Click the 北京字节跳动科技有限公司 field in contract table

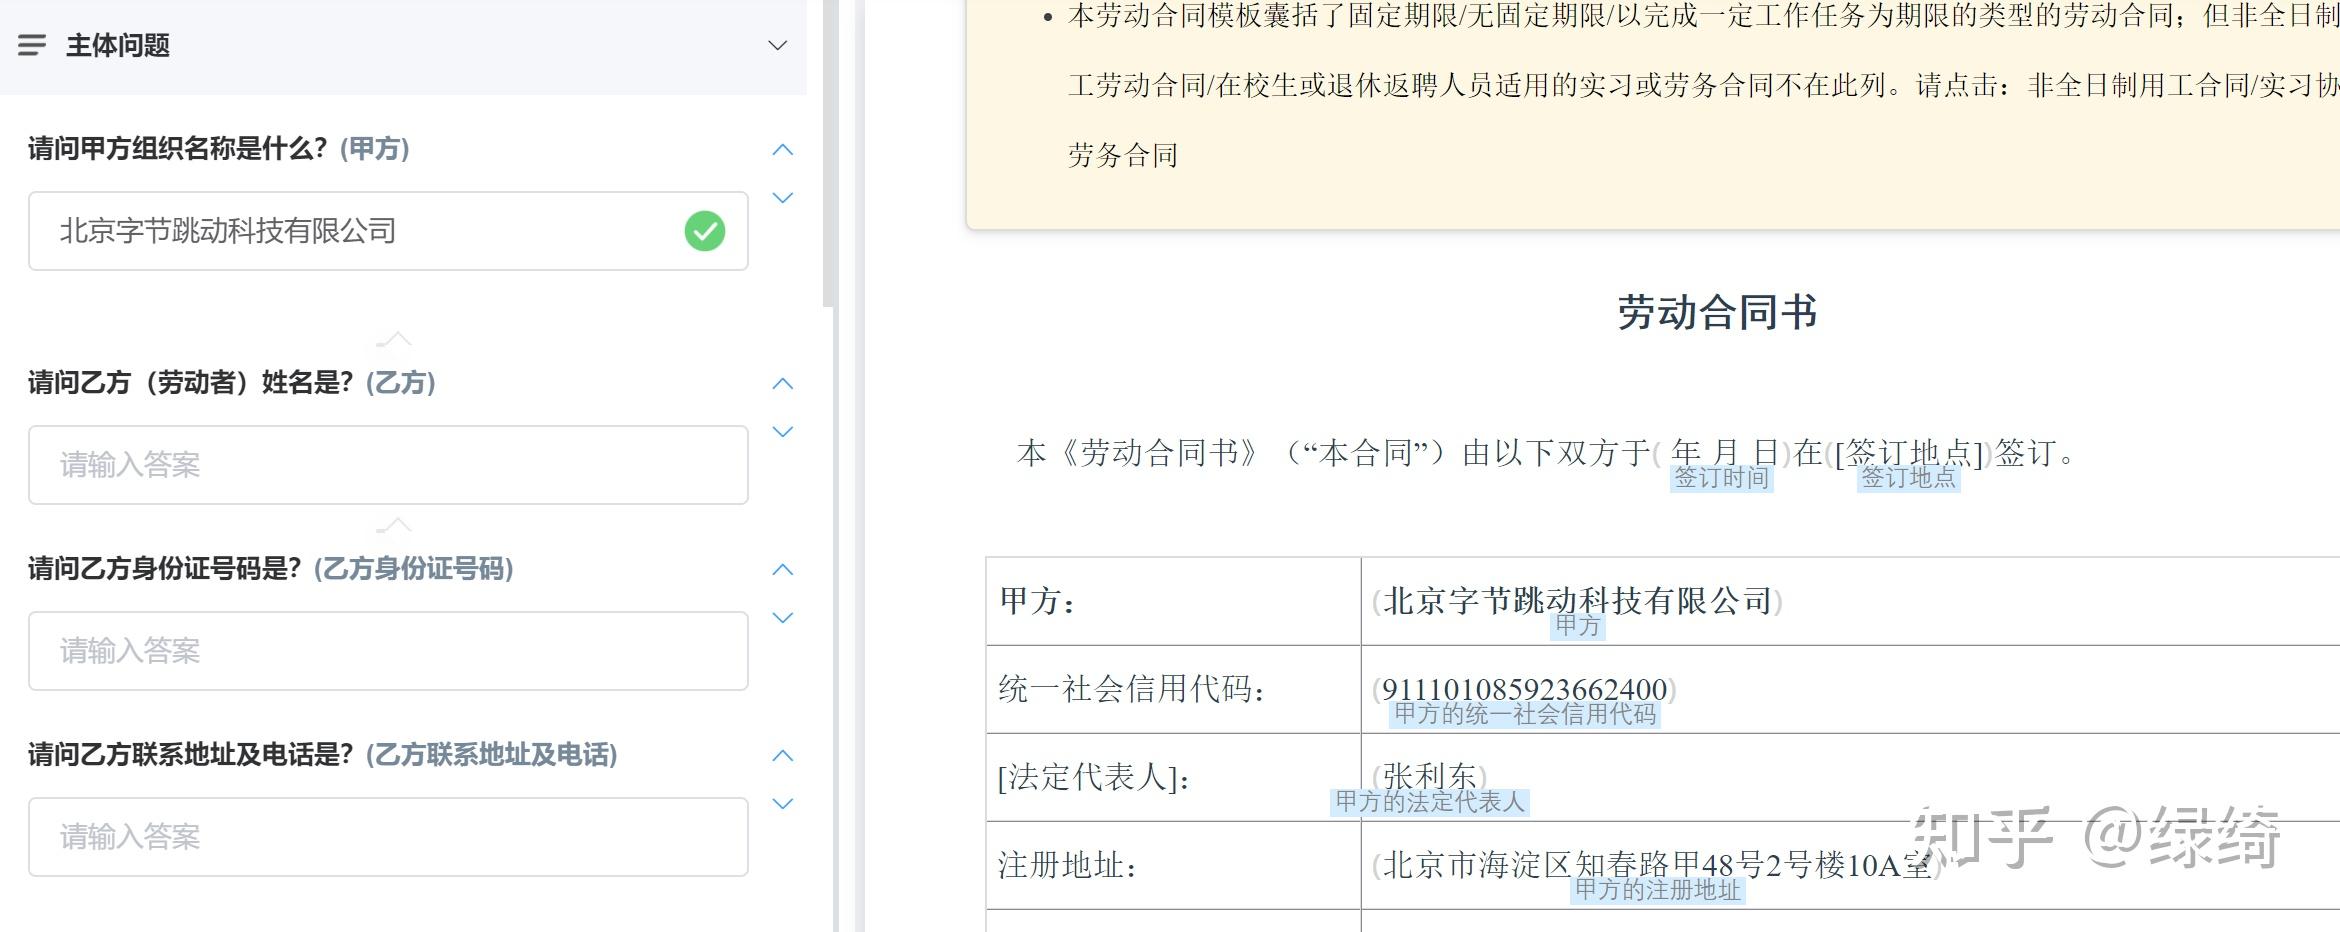click(x=1577, y=601)
